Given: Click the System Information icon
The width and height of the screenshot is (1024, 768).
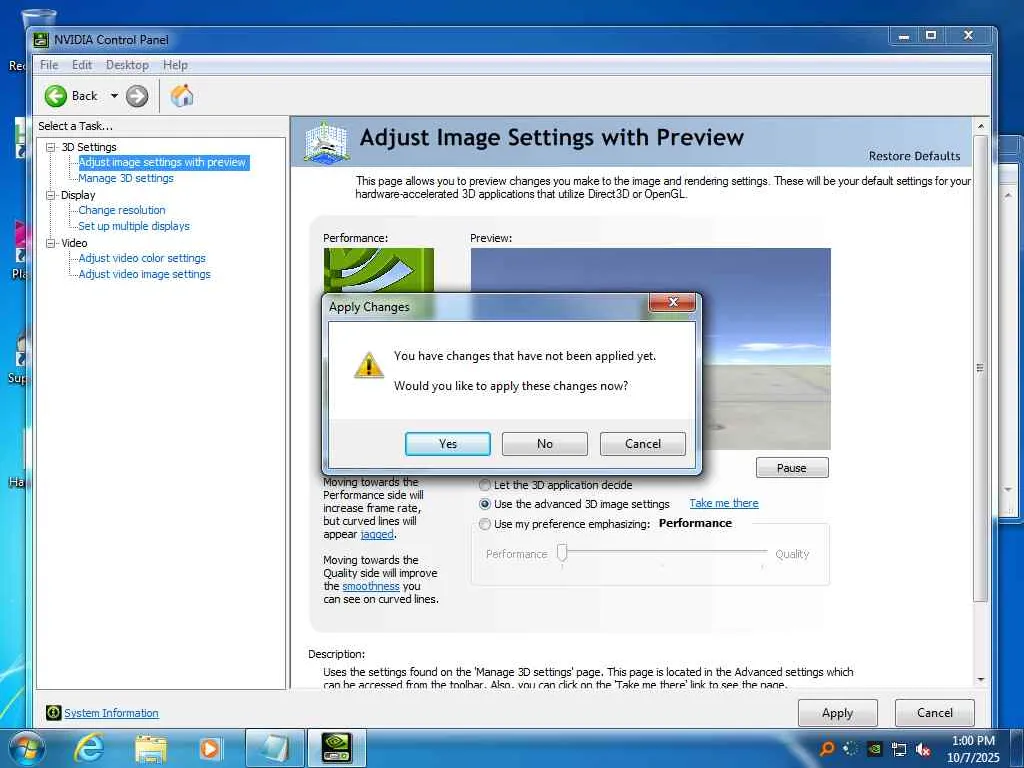Looking at the screenshot, I should [x=54, y=712].
